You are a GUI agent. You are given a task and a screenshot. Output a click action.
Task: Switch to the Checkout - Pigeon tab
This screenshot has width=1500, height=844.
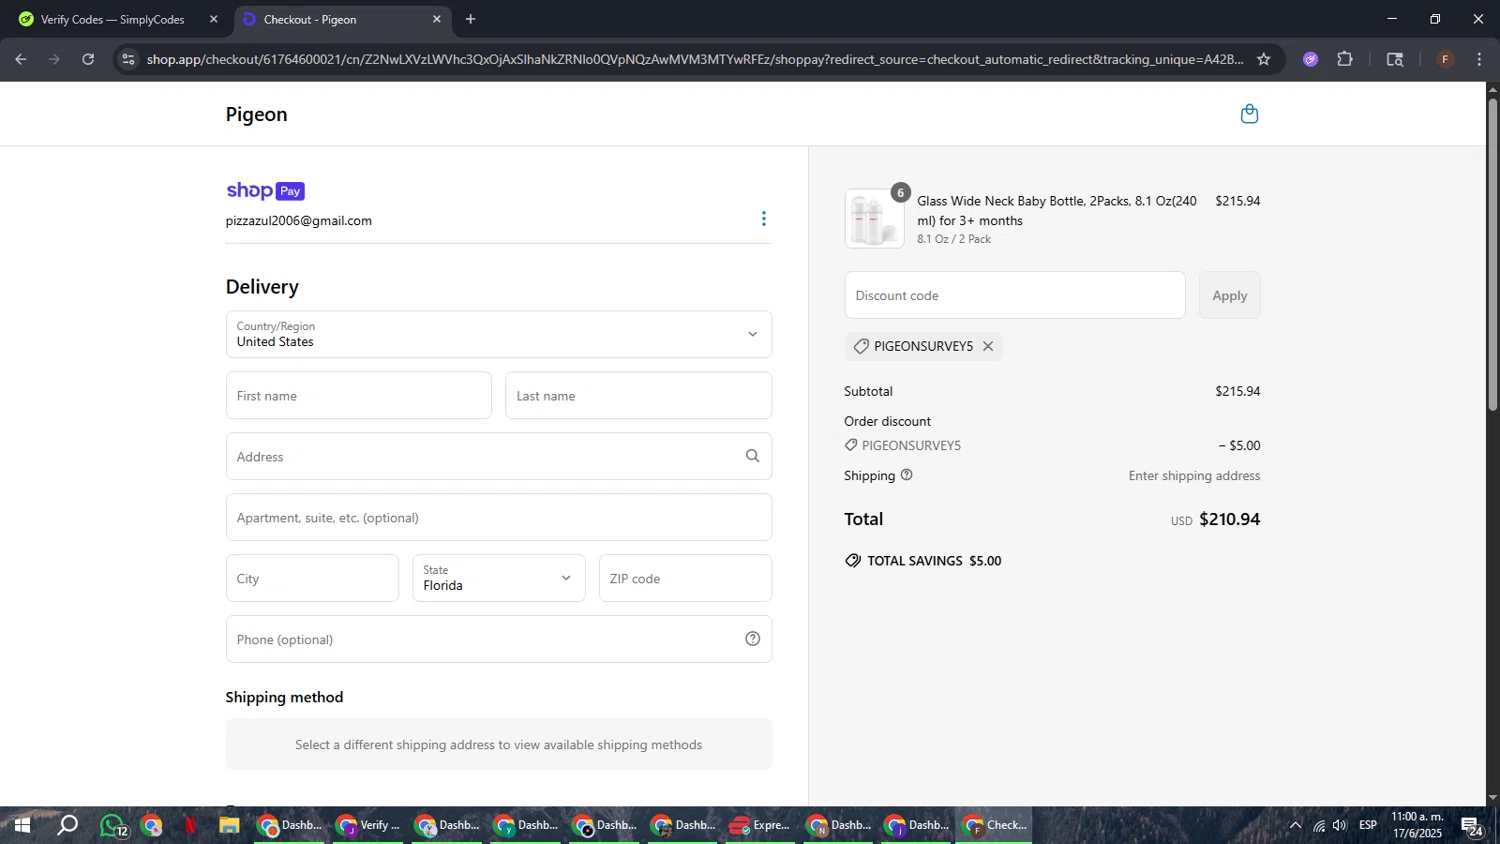click(342, 19)
